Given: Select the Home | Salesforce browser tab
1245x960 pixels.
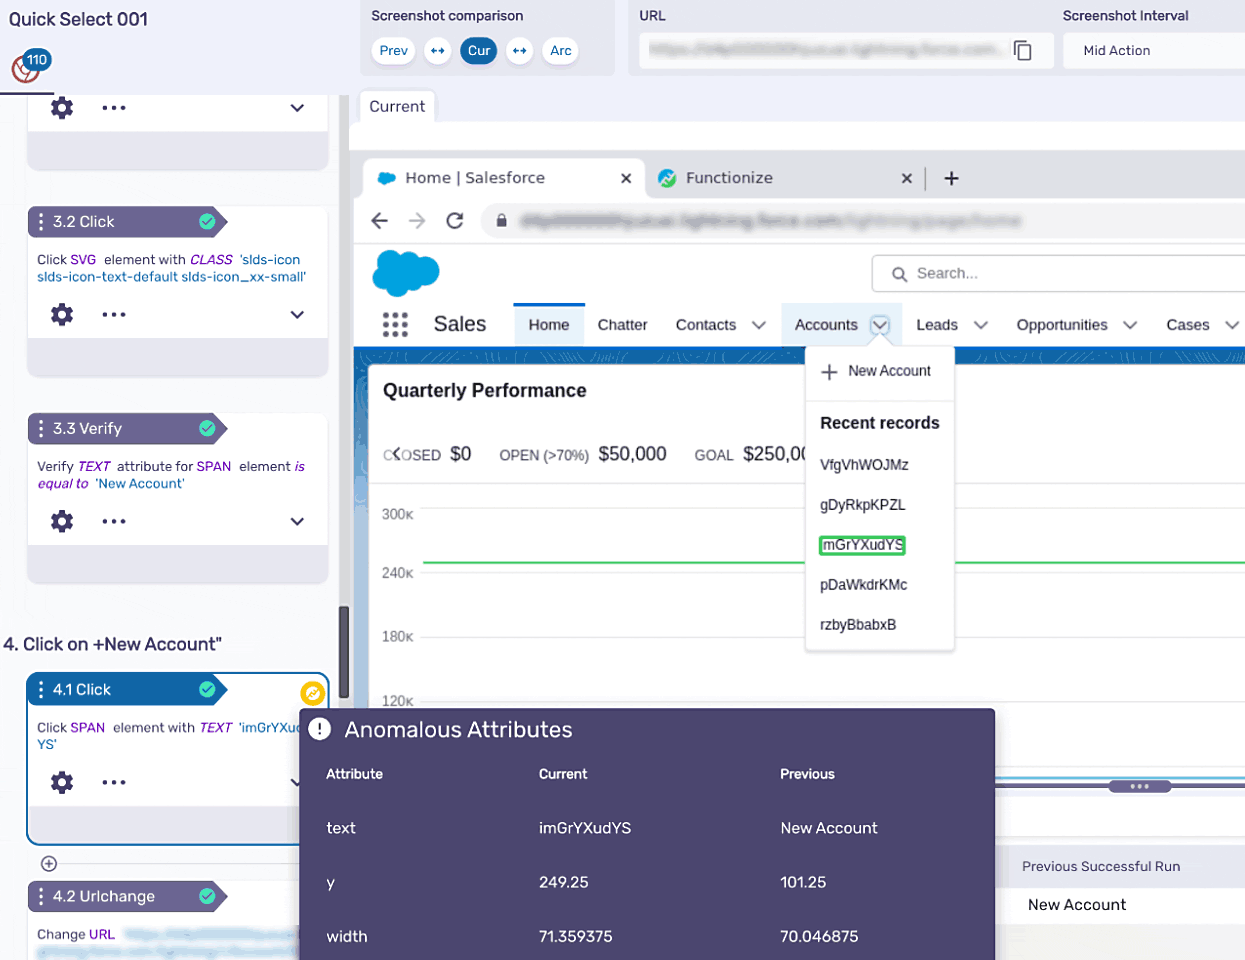Looking at the screenshot, I should (x=503, y=178).
